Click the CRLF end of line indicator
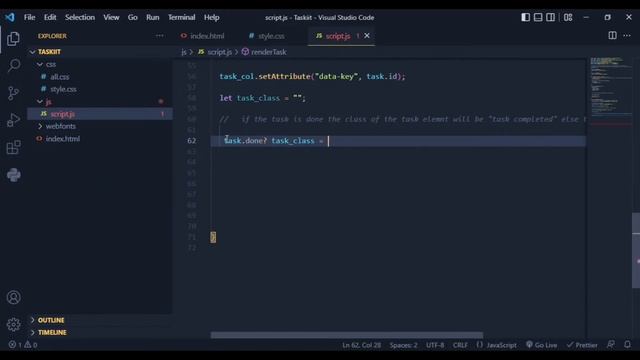 [460, 345]
